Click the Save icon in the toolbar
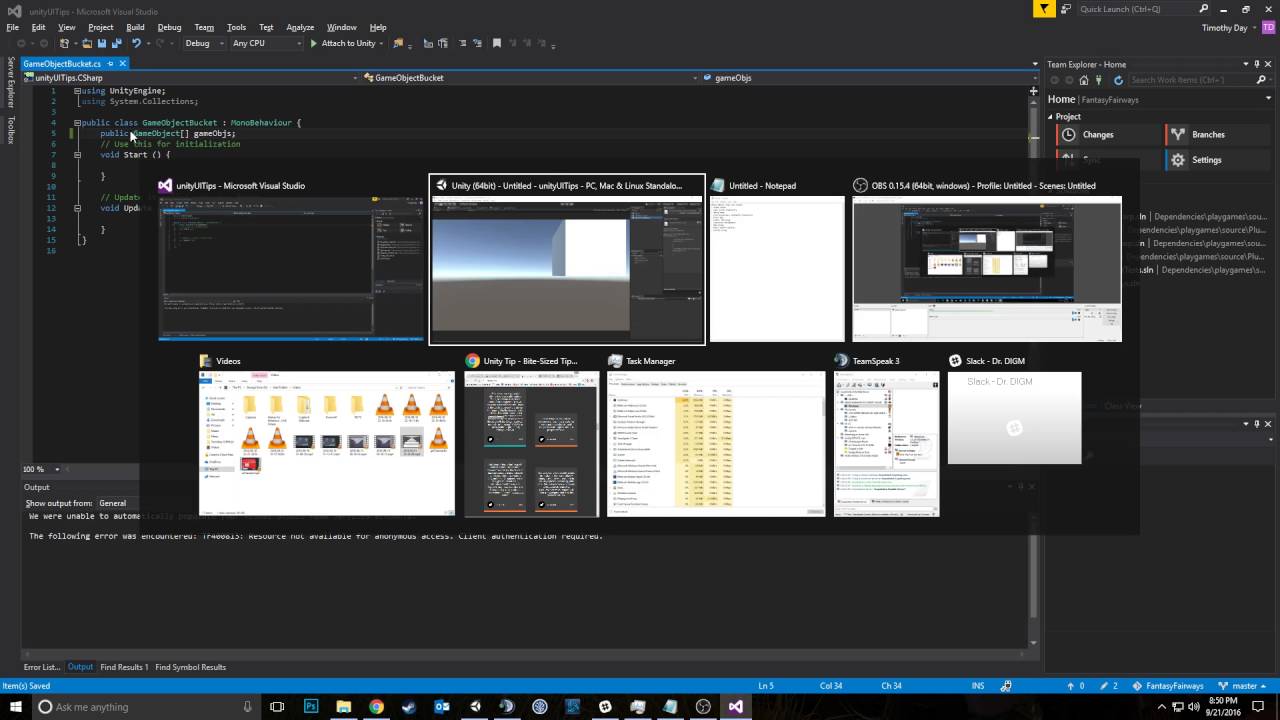 (x=102, y=44)
